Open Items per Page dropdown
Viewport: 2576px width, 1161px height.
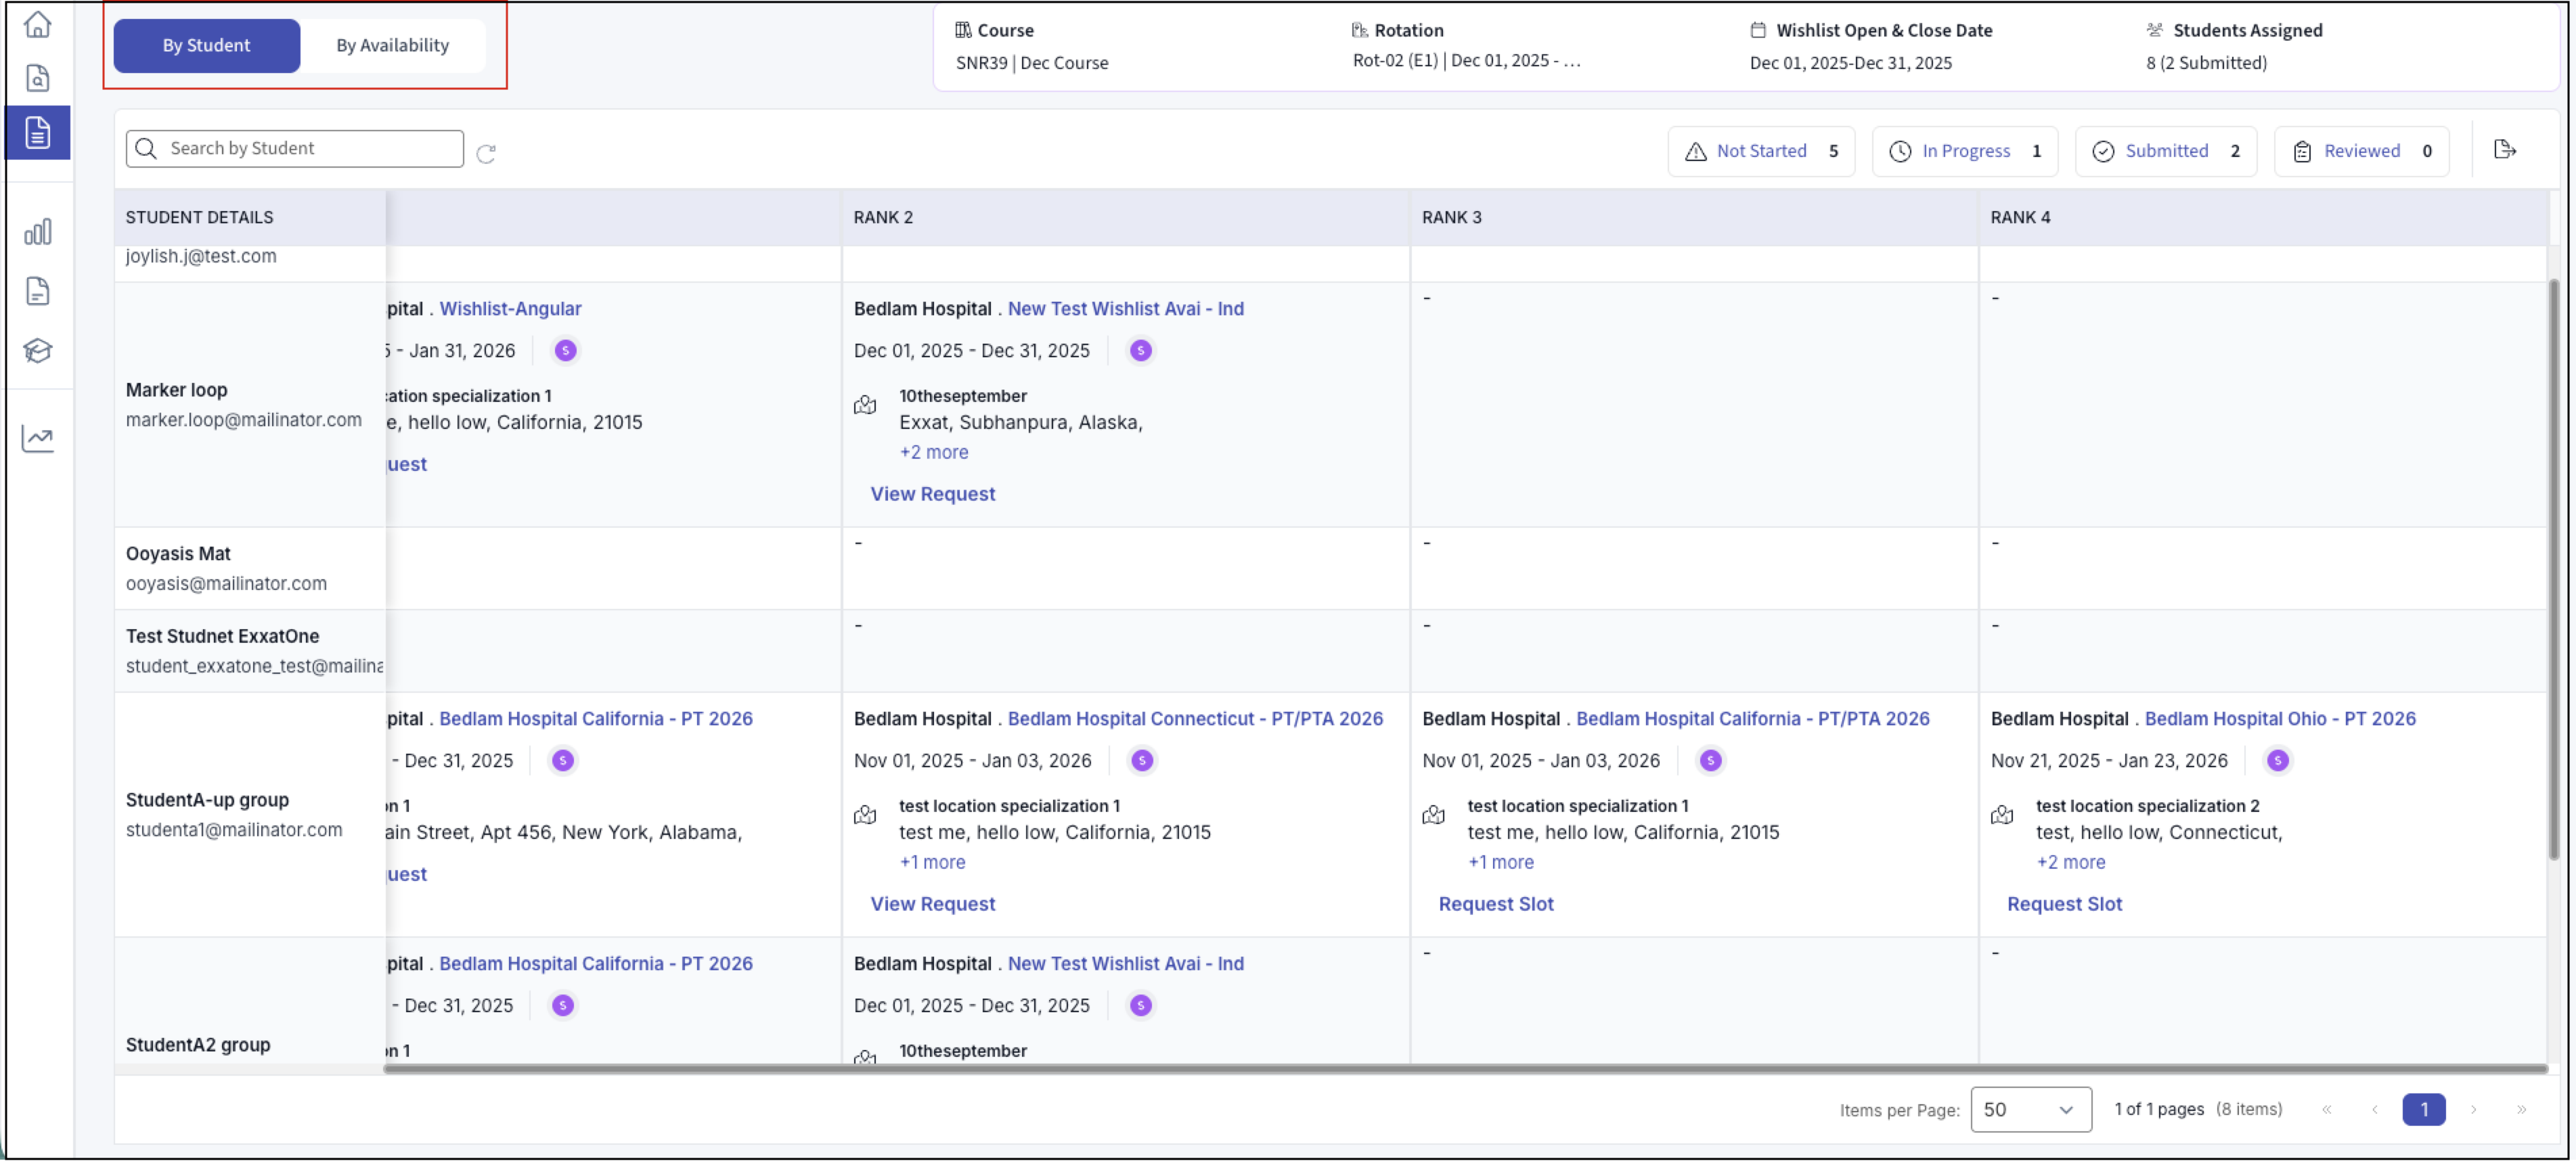(x=2030, y=1109)
